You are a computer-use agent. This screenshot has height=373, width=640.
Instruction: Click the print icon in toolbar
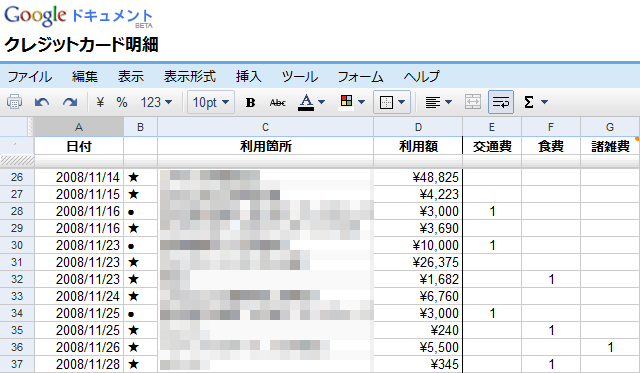[14, 102]
